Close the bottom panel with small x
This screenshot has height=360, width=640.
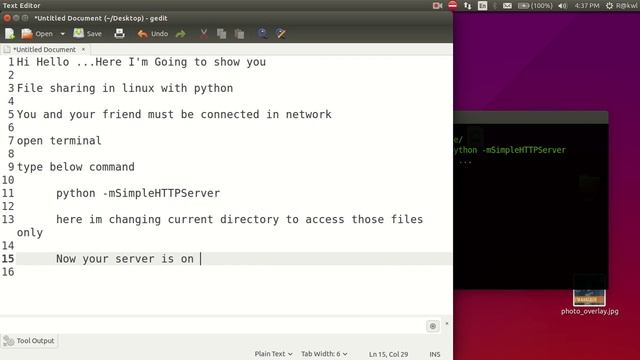pyautogui.click(x=447, y=323)
